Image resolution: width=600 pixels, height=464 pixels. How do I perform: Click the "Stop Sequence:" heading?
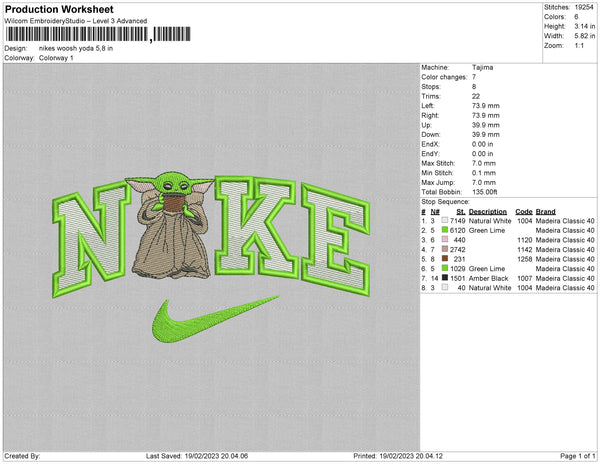[x=445, y=202]
